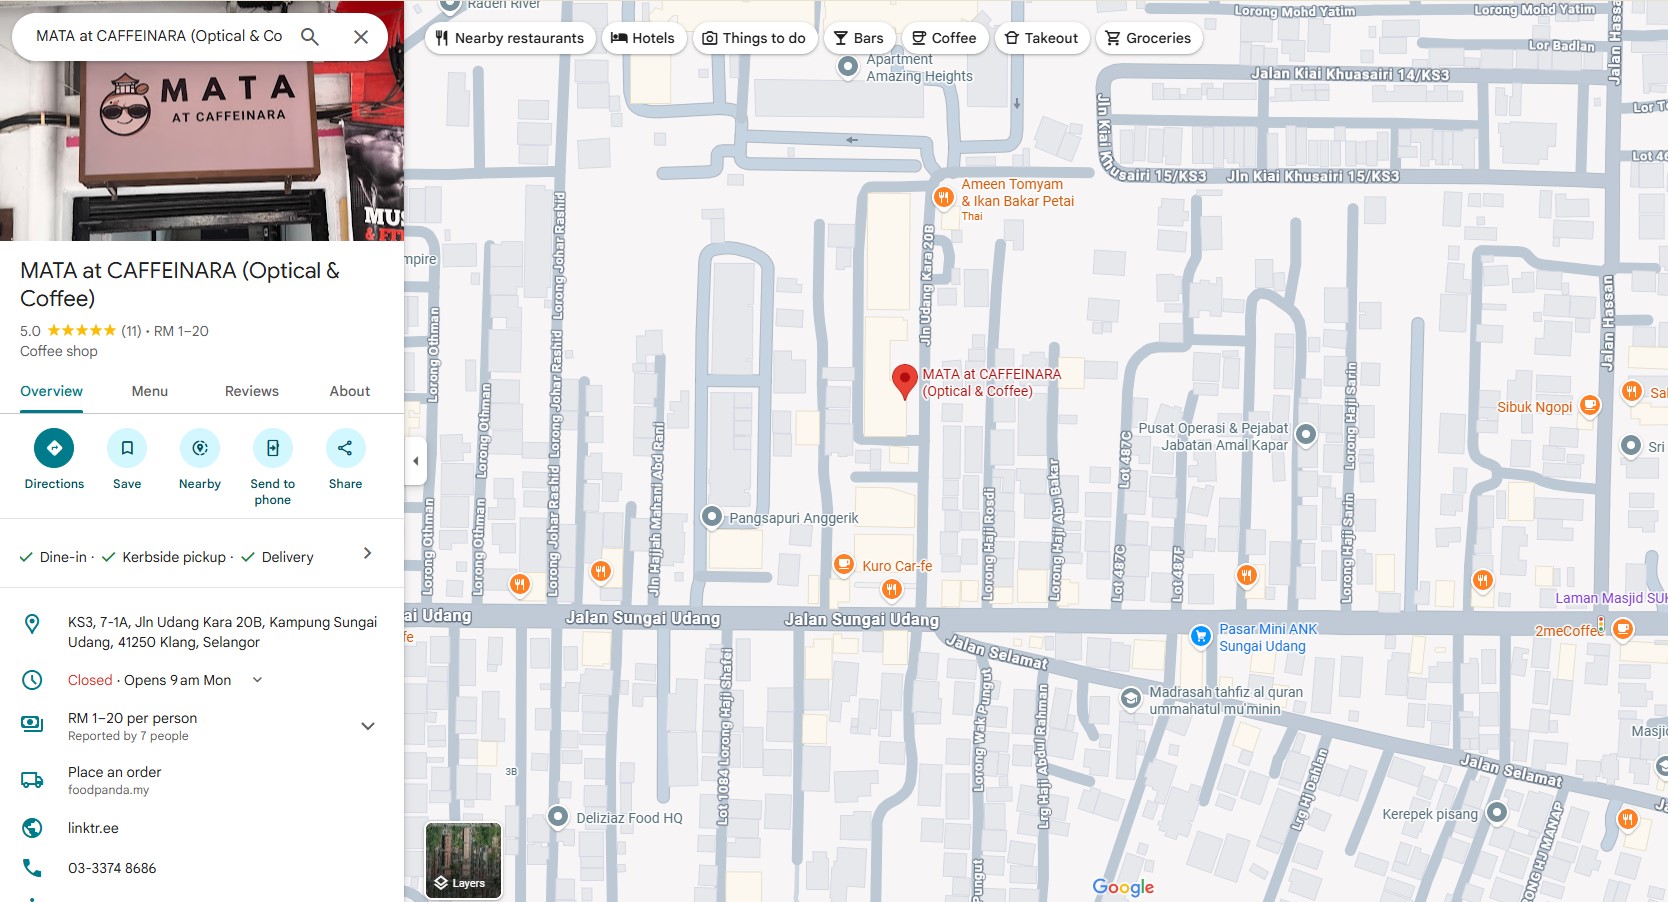Switch to the Reviews tab
Screen dimensions: 1668x902
pos(251,391)
